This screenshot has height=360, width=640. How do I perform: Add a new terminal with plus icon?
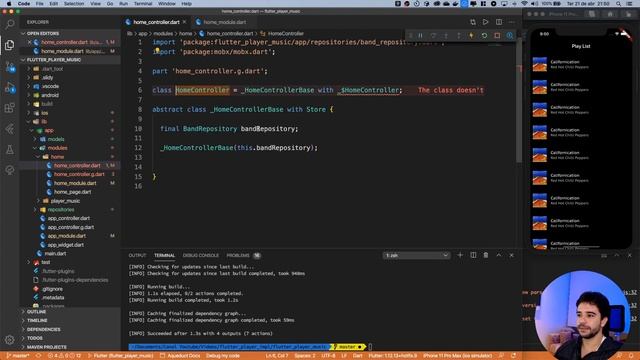click(460, 255)
